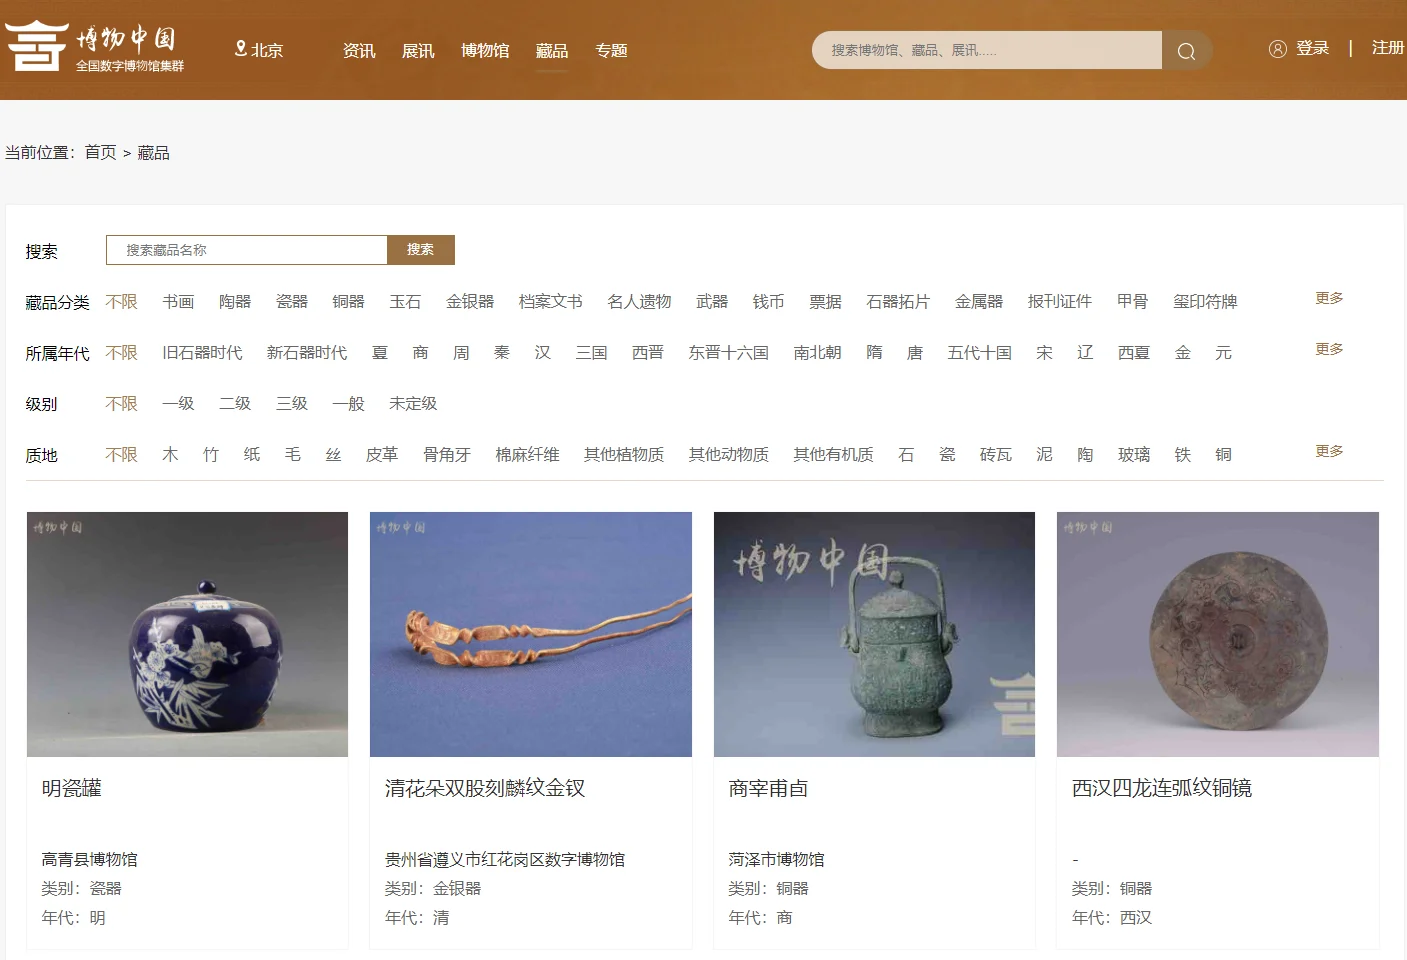Filter era by 西夏

(x=1134, y=352)
